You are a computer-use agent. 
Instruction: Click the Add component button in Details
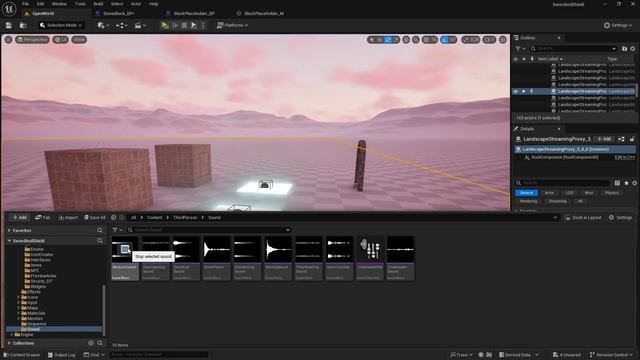pos(604,139)
